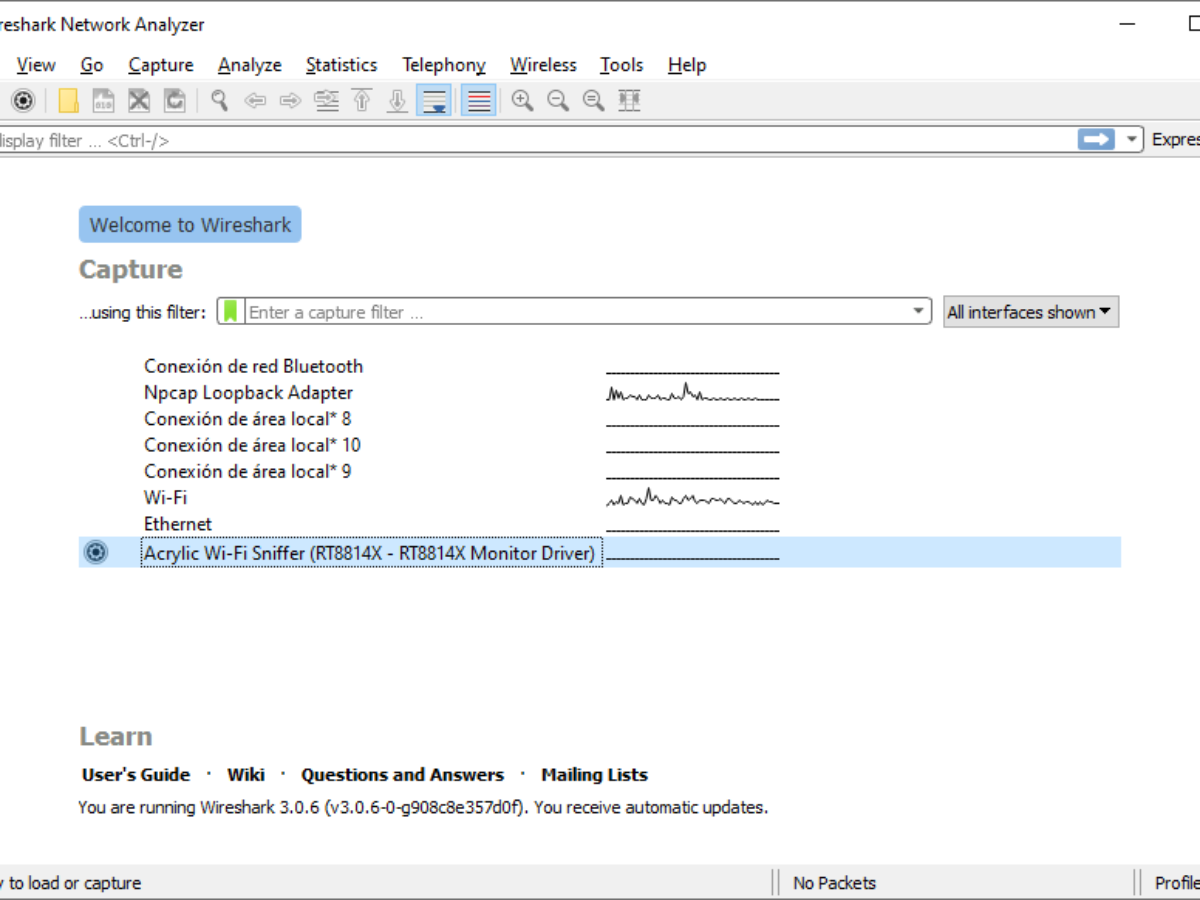1200x900 pixels.
Task: Expand the capture filter dropdown list
Action: click(x=919, y=312)
